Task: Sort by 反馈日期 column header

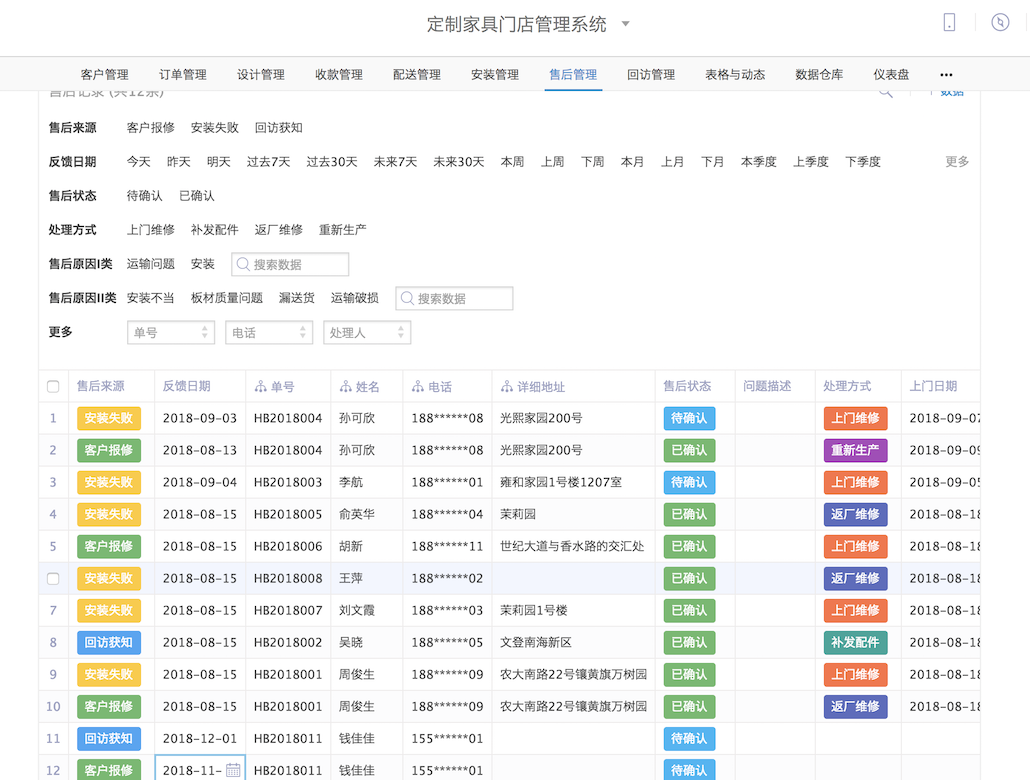Action: point(187,386)
